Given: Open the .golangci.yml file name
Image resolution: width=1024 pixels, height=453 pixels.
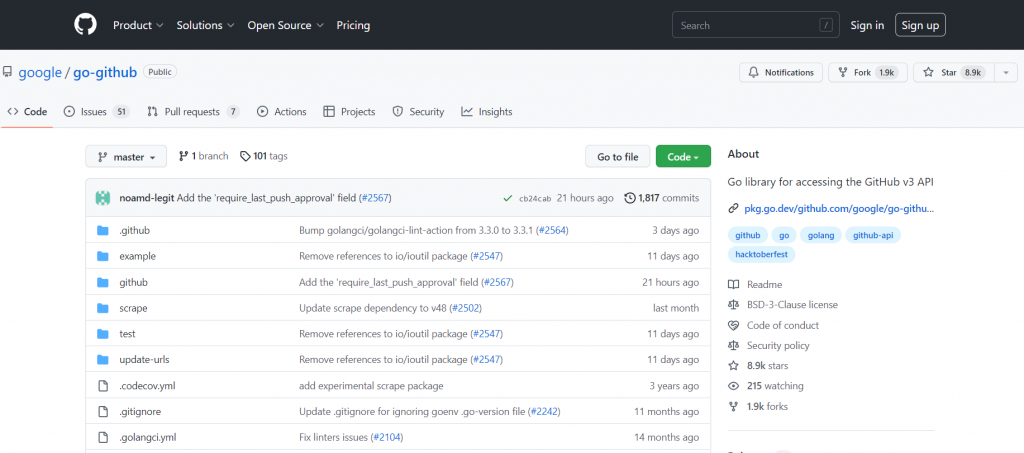Looking at the screenshot, I should (148, 437).
